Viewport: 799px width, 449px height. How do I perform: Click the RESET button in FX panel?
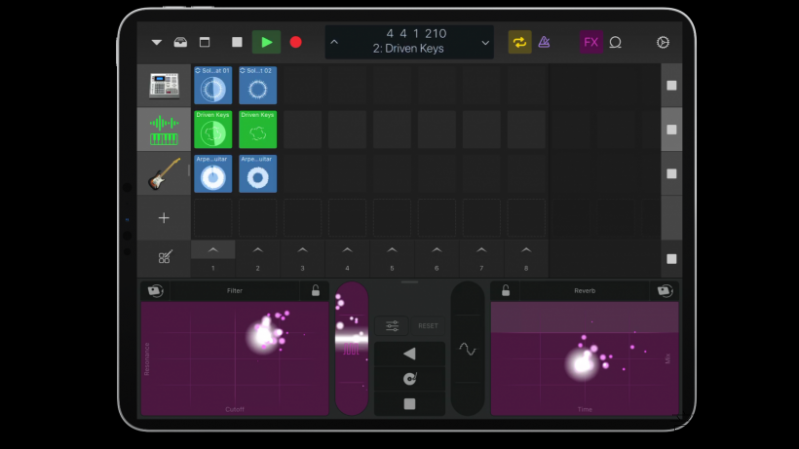pyautogui.click(x=428, y=326)
